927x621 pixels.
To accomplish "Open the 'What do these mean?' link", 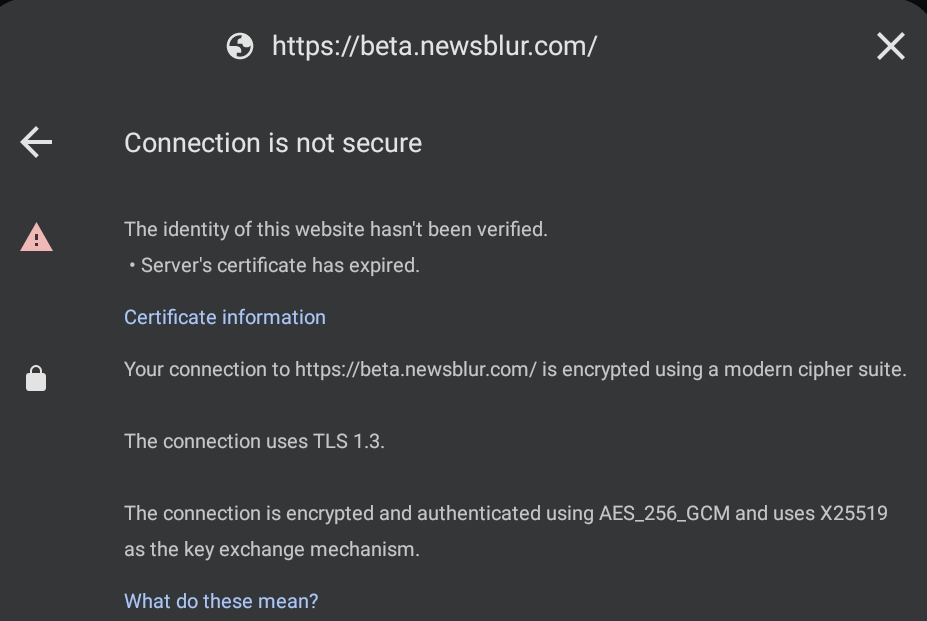I will 221,601.
